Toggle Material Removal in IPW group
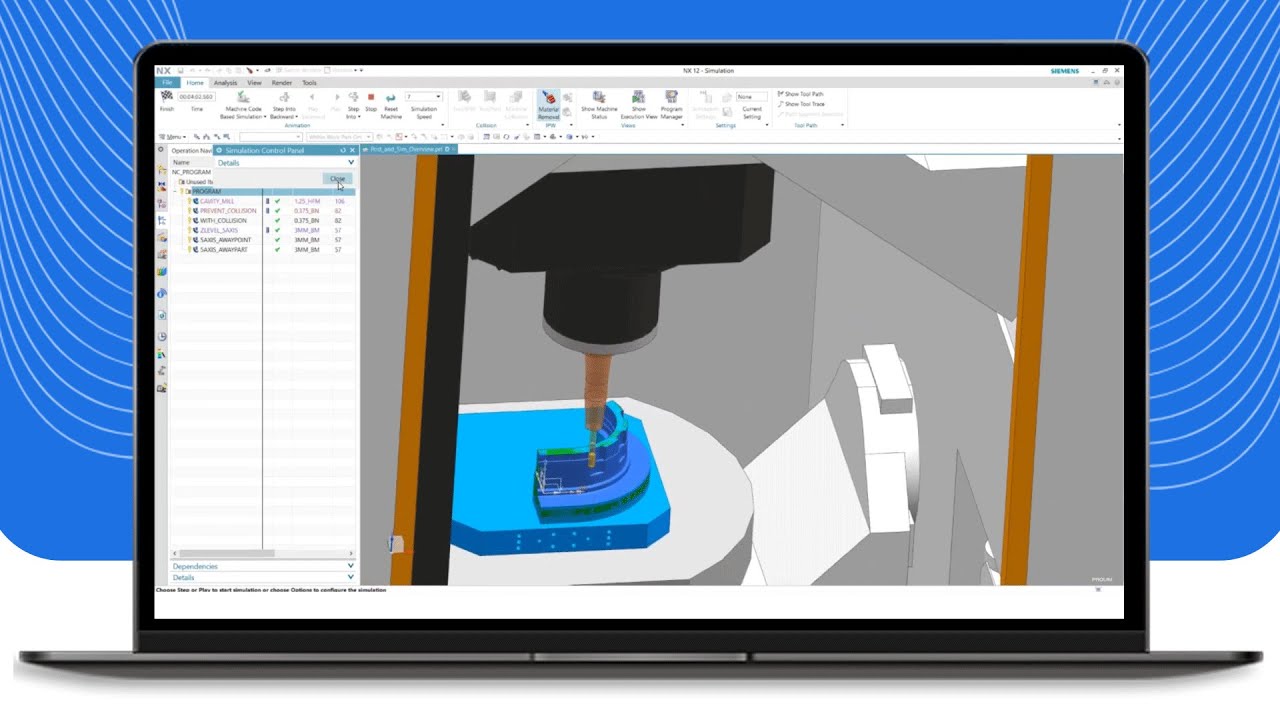The width and height of the screenshot is (1280, 720). (x=549, y=106)
